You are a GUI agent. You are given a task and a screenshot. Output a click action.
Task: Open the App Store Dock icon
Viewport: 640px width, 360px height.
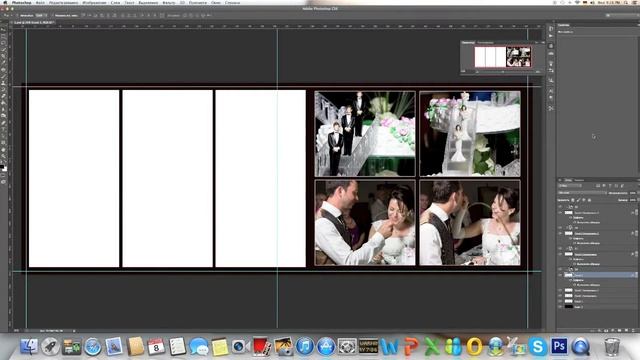click(326, 347)
